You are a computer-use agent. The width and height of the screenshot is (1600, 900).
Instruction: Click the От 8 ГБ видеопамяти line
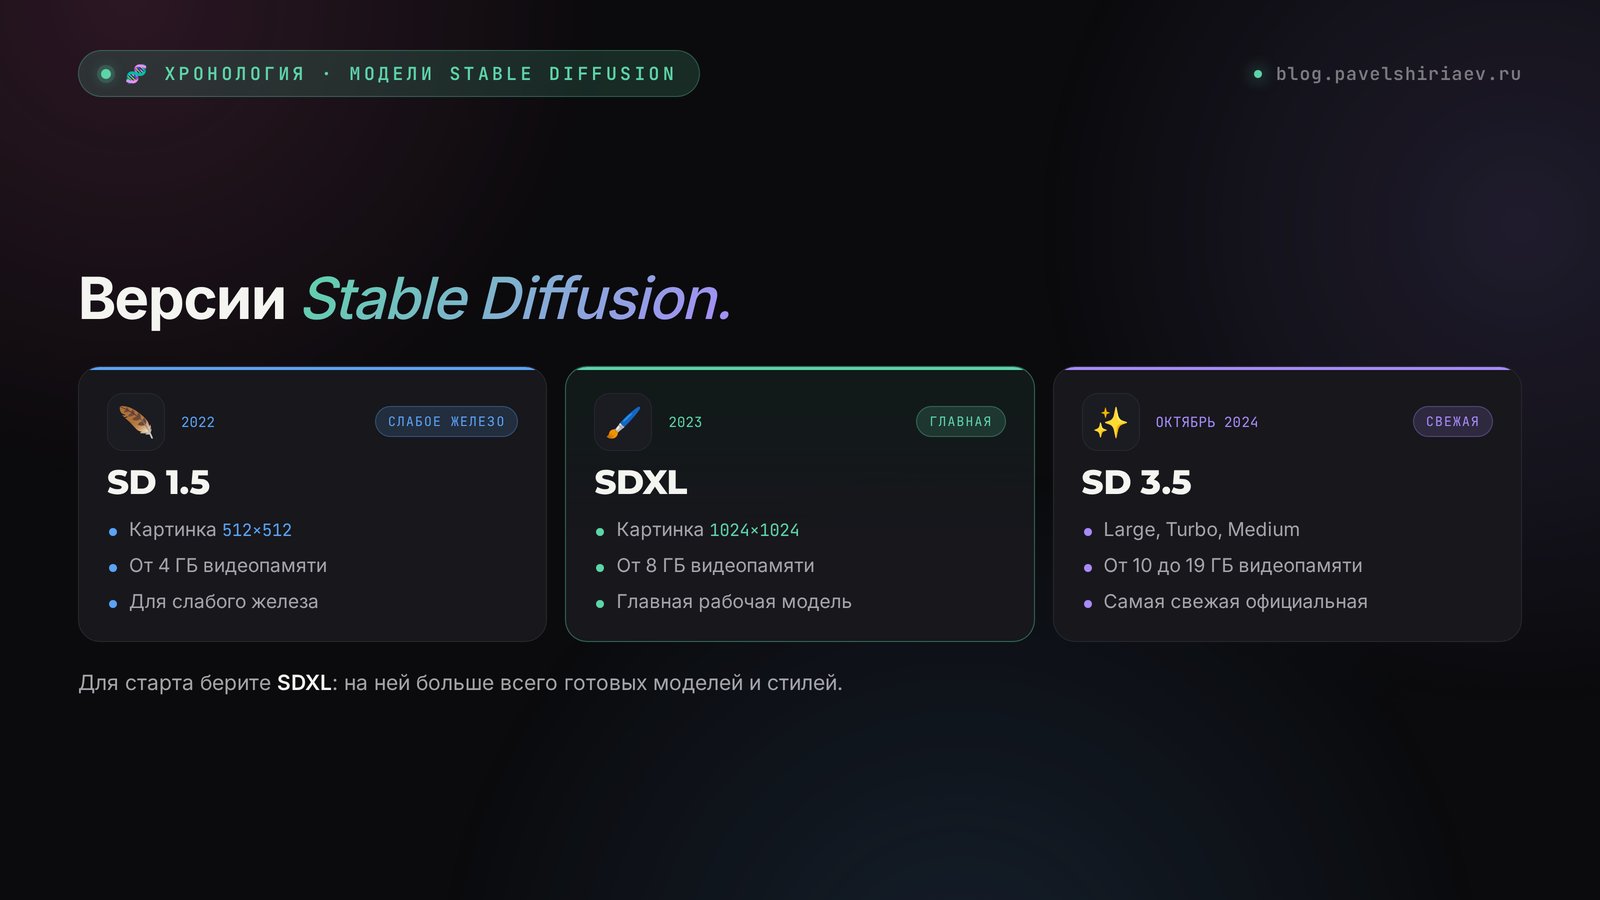[715, 566]
